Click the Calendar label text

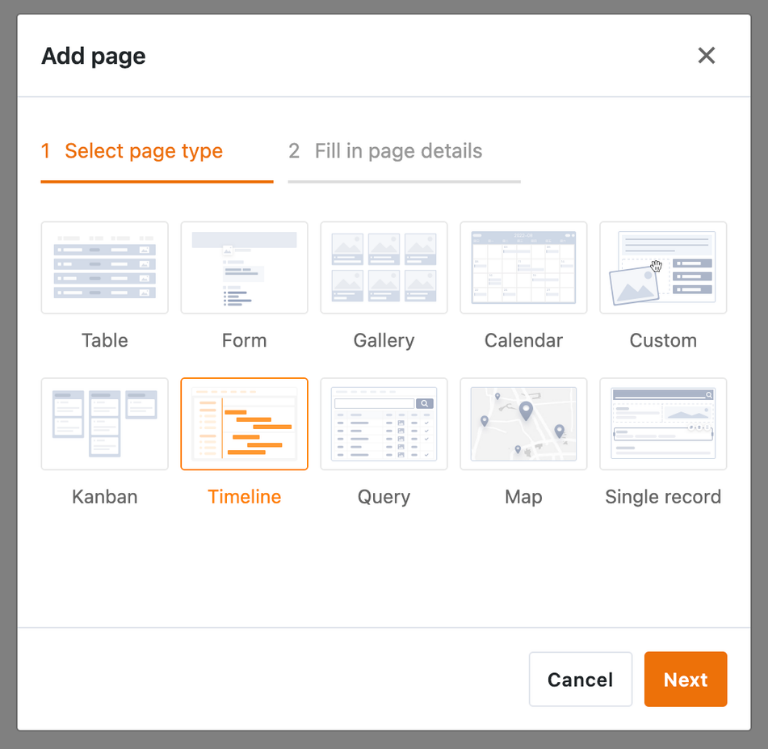[x=524, y=340]
